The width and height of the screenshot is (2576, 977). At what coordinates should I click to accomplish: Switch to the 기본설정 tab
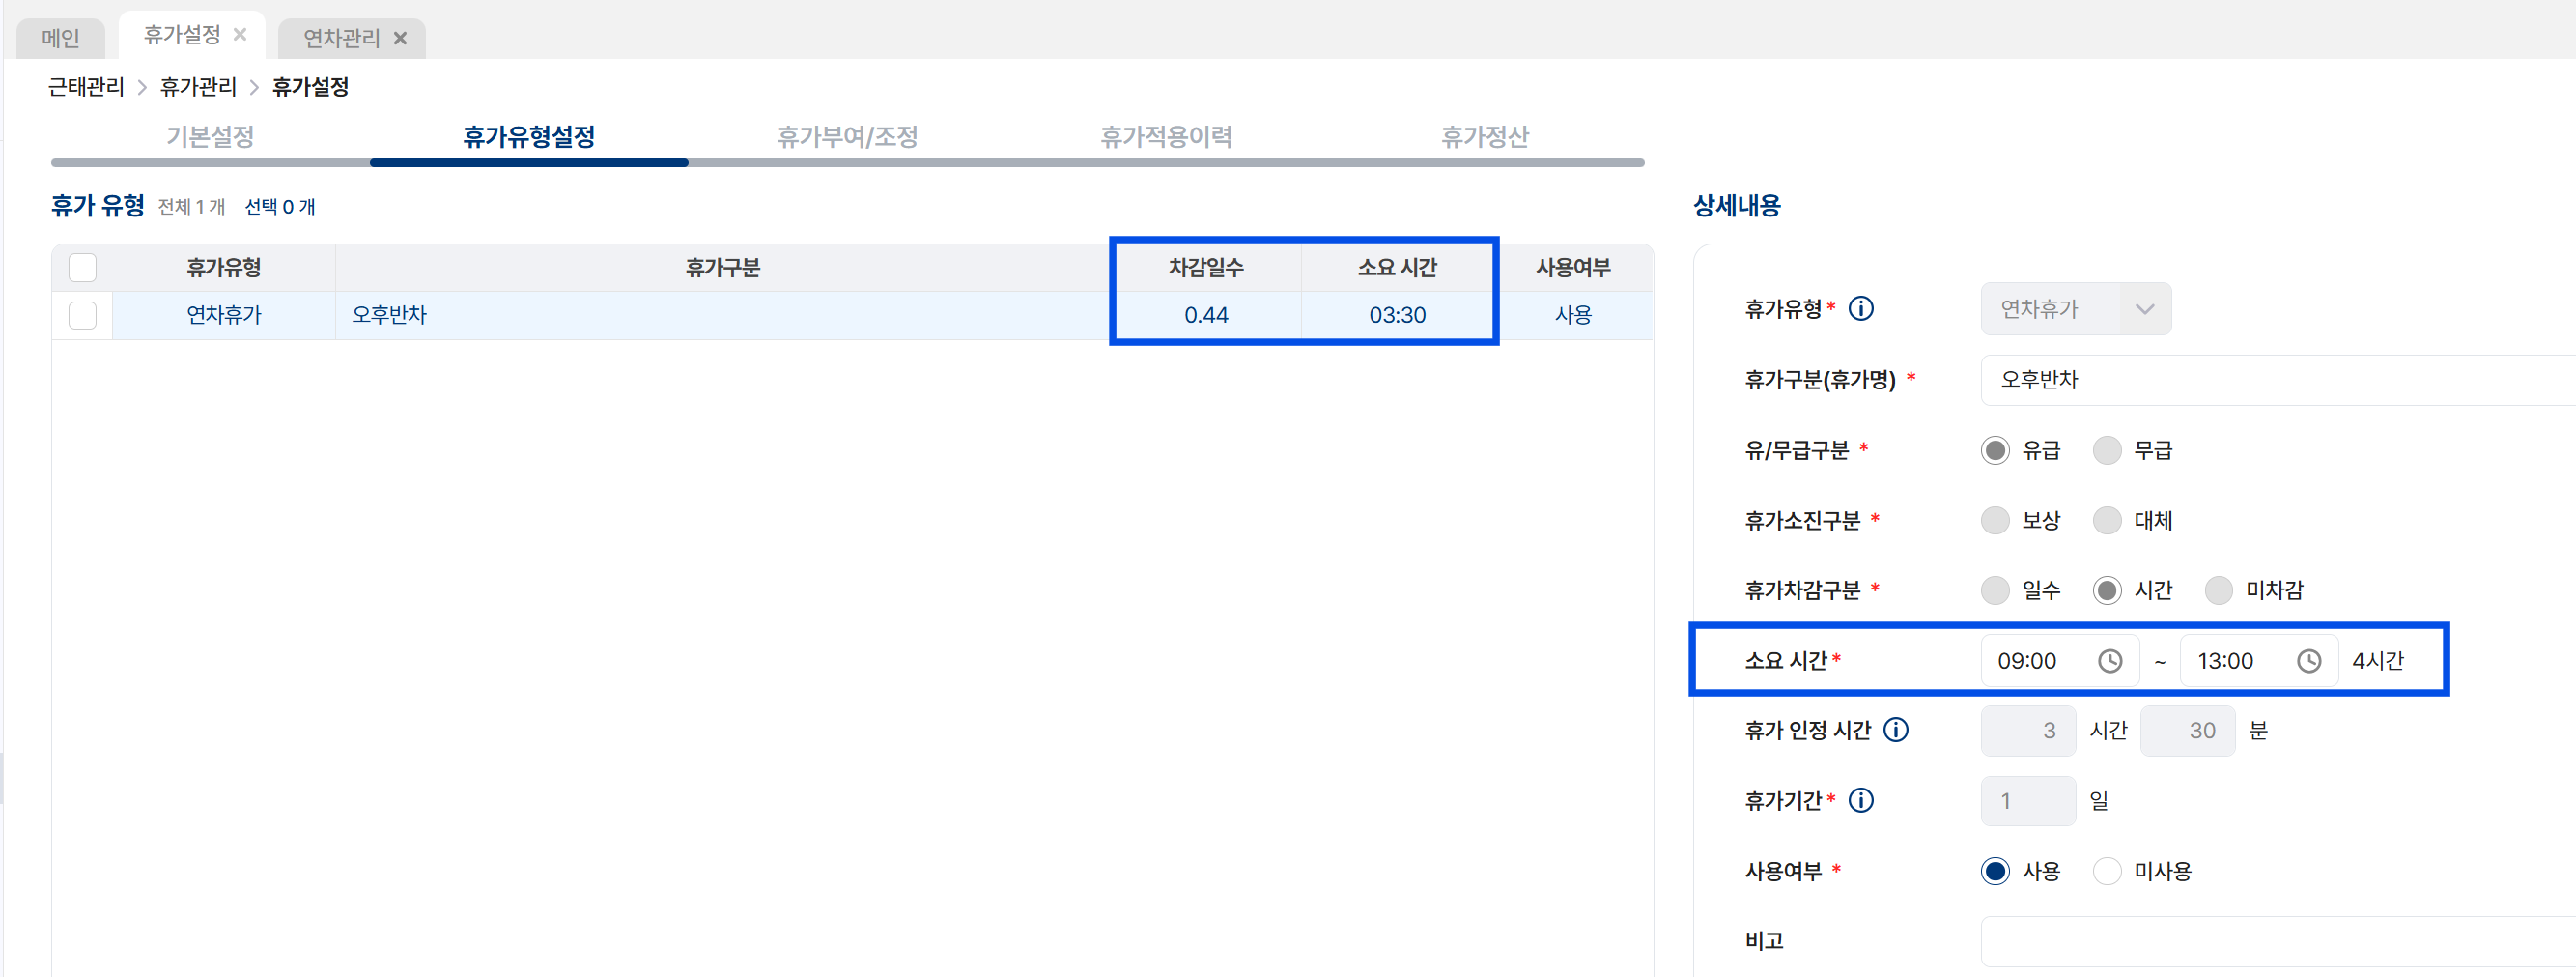(210, 136)
